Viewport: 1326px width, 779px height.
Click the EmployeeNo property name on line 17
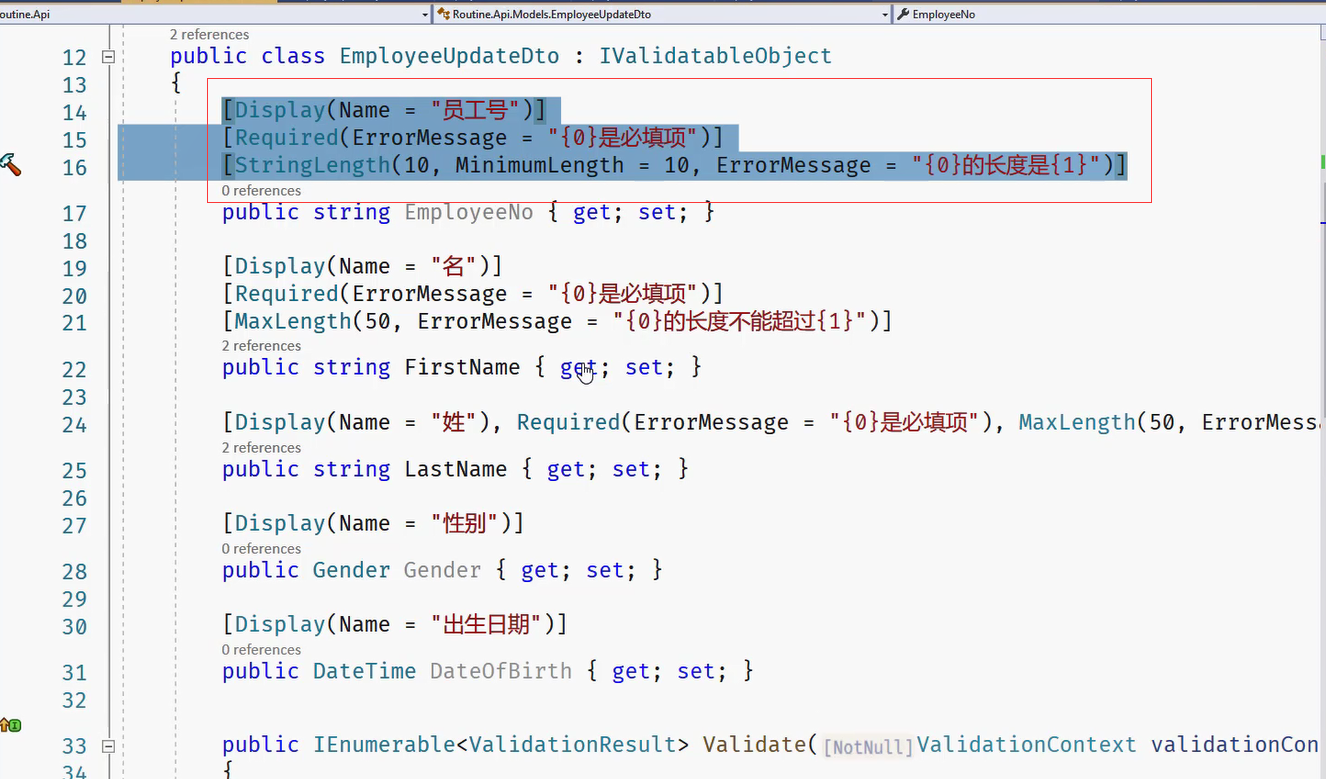tap(469, 212)
